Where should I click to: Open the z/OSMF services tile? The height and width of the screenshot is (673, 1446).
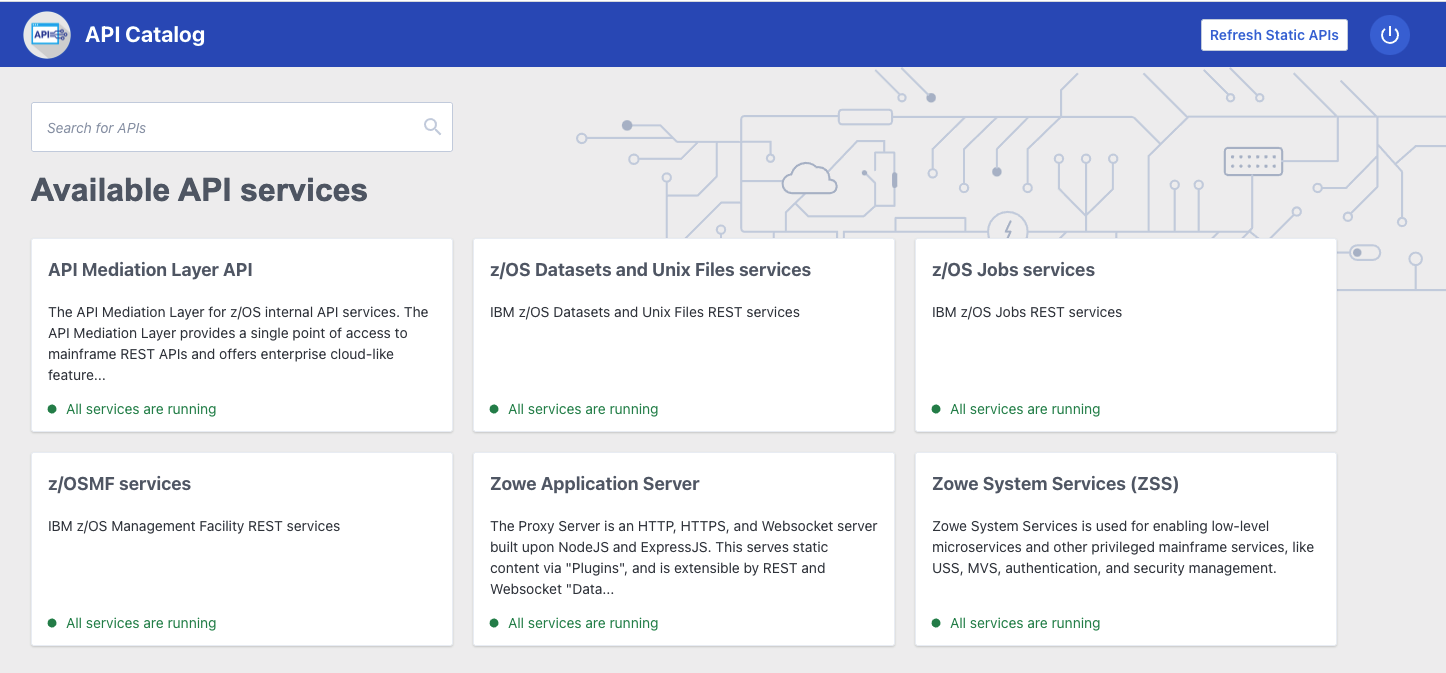119,484
